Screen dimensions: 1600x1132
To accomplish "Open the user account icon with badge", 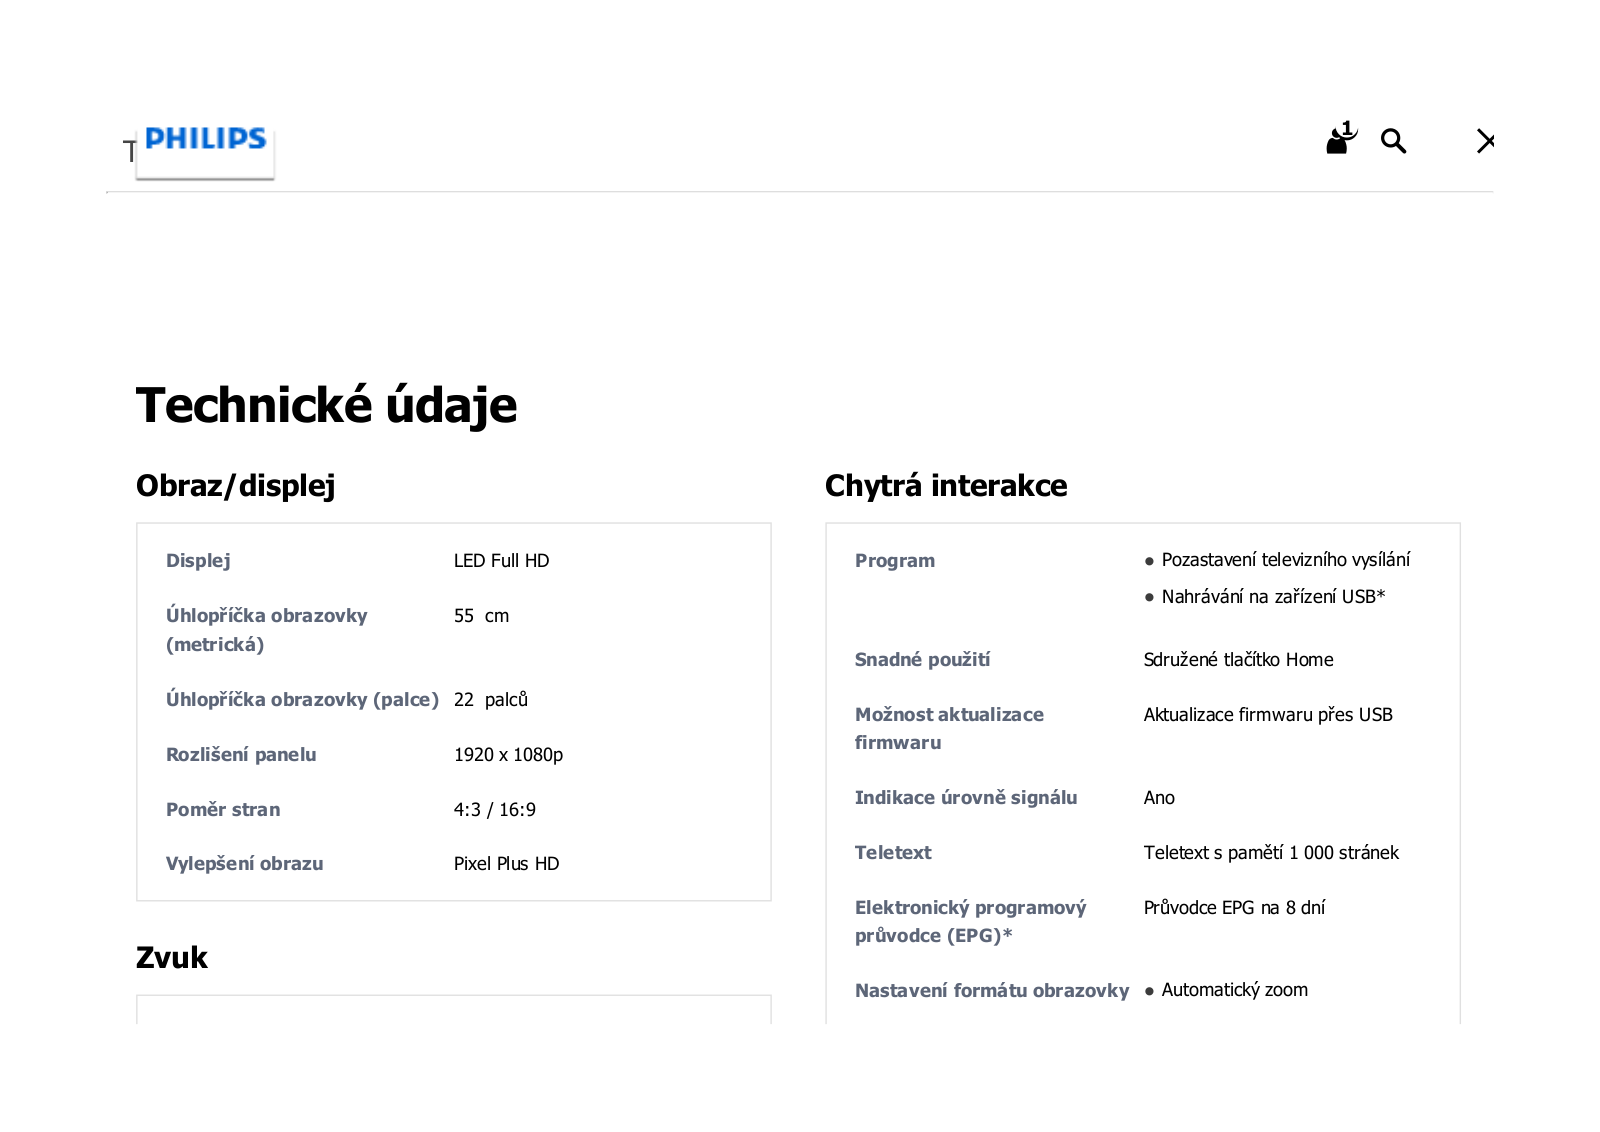I will click(x=1341, y=138).
